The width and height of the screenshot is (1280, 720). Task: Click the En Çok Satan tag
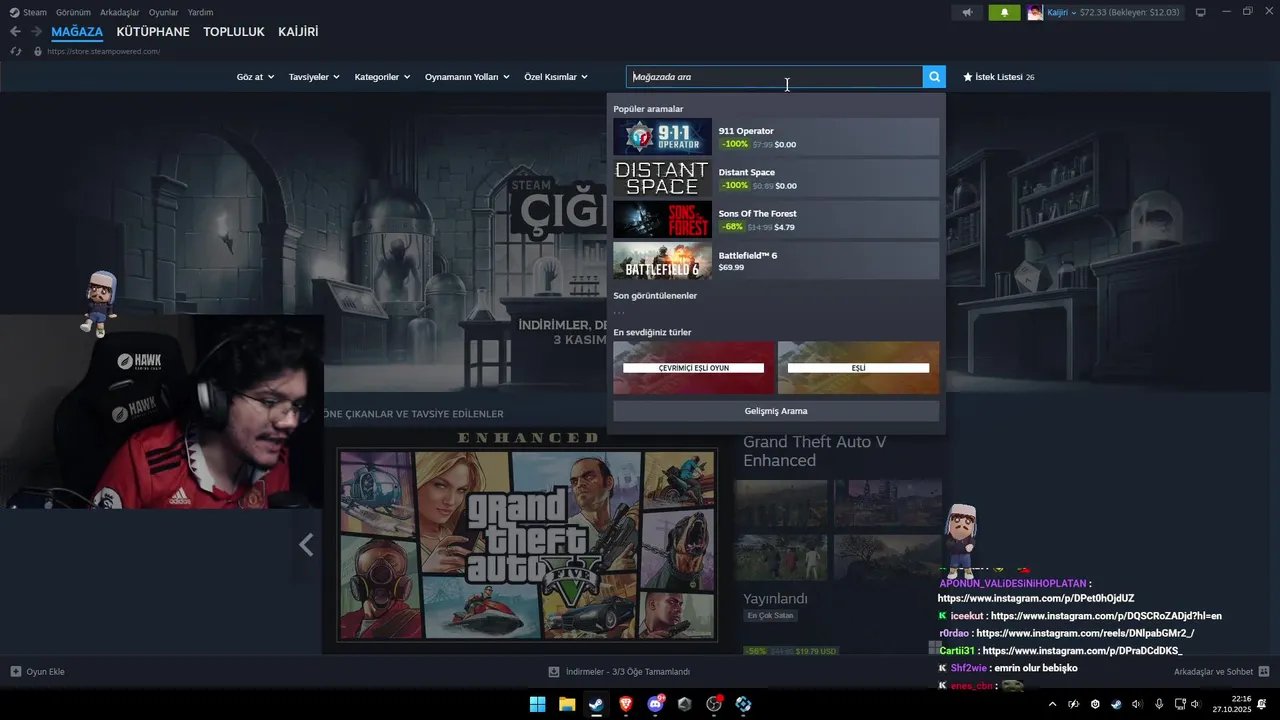click(770, 616)
